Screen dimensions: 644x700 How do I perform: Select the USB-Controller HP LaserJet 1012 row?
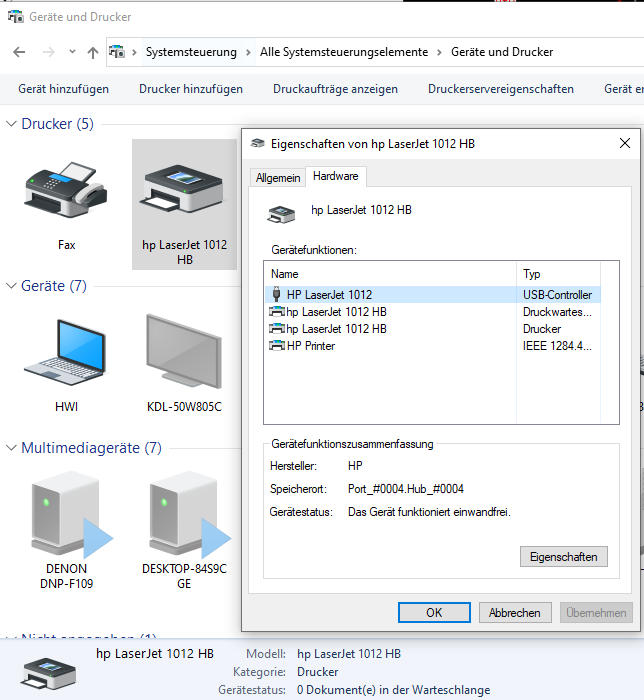[432, 295]
